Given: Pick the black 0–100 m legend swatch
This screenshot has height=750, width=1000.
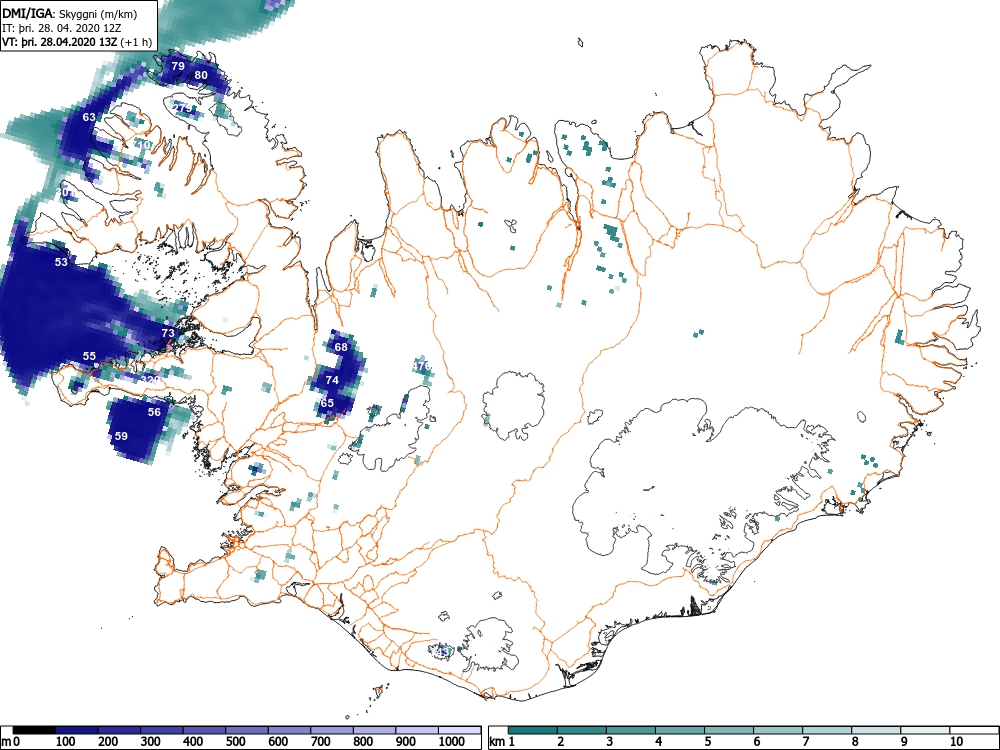Looking at the screenshot, I should point(34,730).
